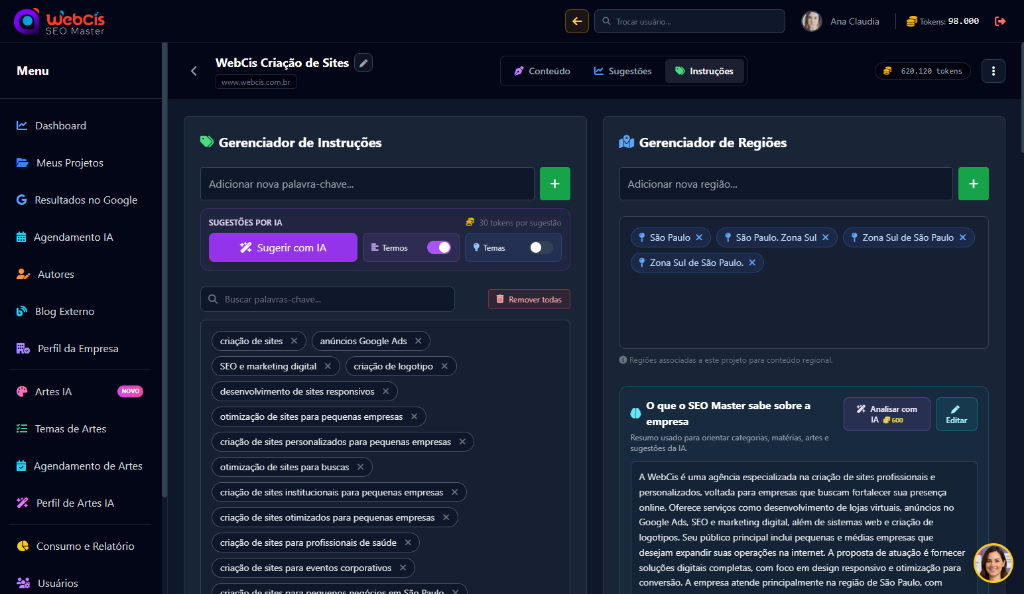Go back using the left chevron by project title

(x=194, y=71)
